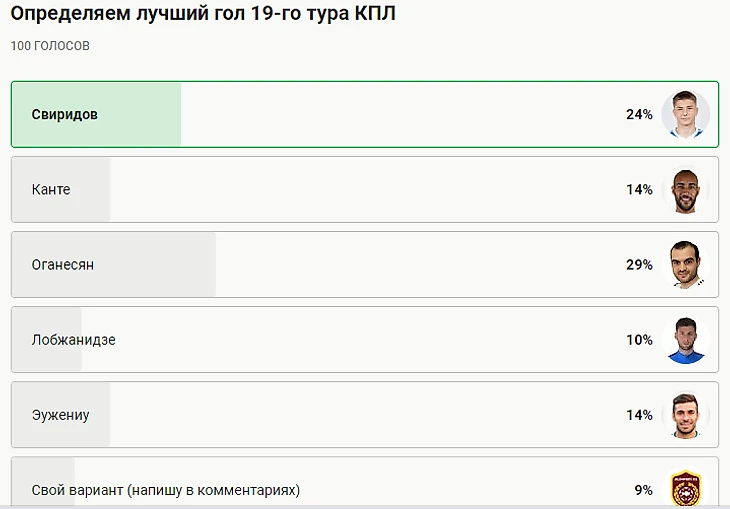
Task: Click the 10% result for Лобжанидзе
Action: [639, 340]
